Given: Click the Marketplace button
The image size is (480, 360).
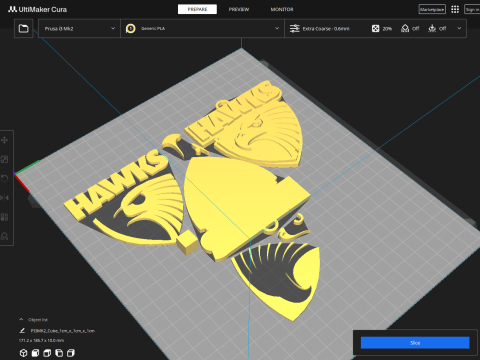Looking at the screenshot, I should click(432, 9).
